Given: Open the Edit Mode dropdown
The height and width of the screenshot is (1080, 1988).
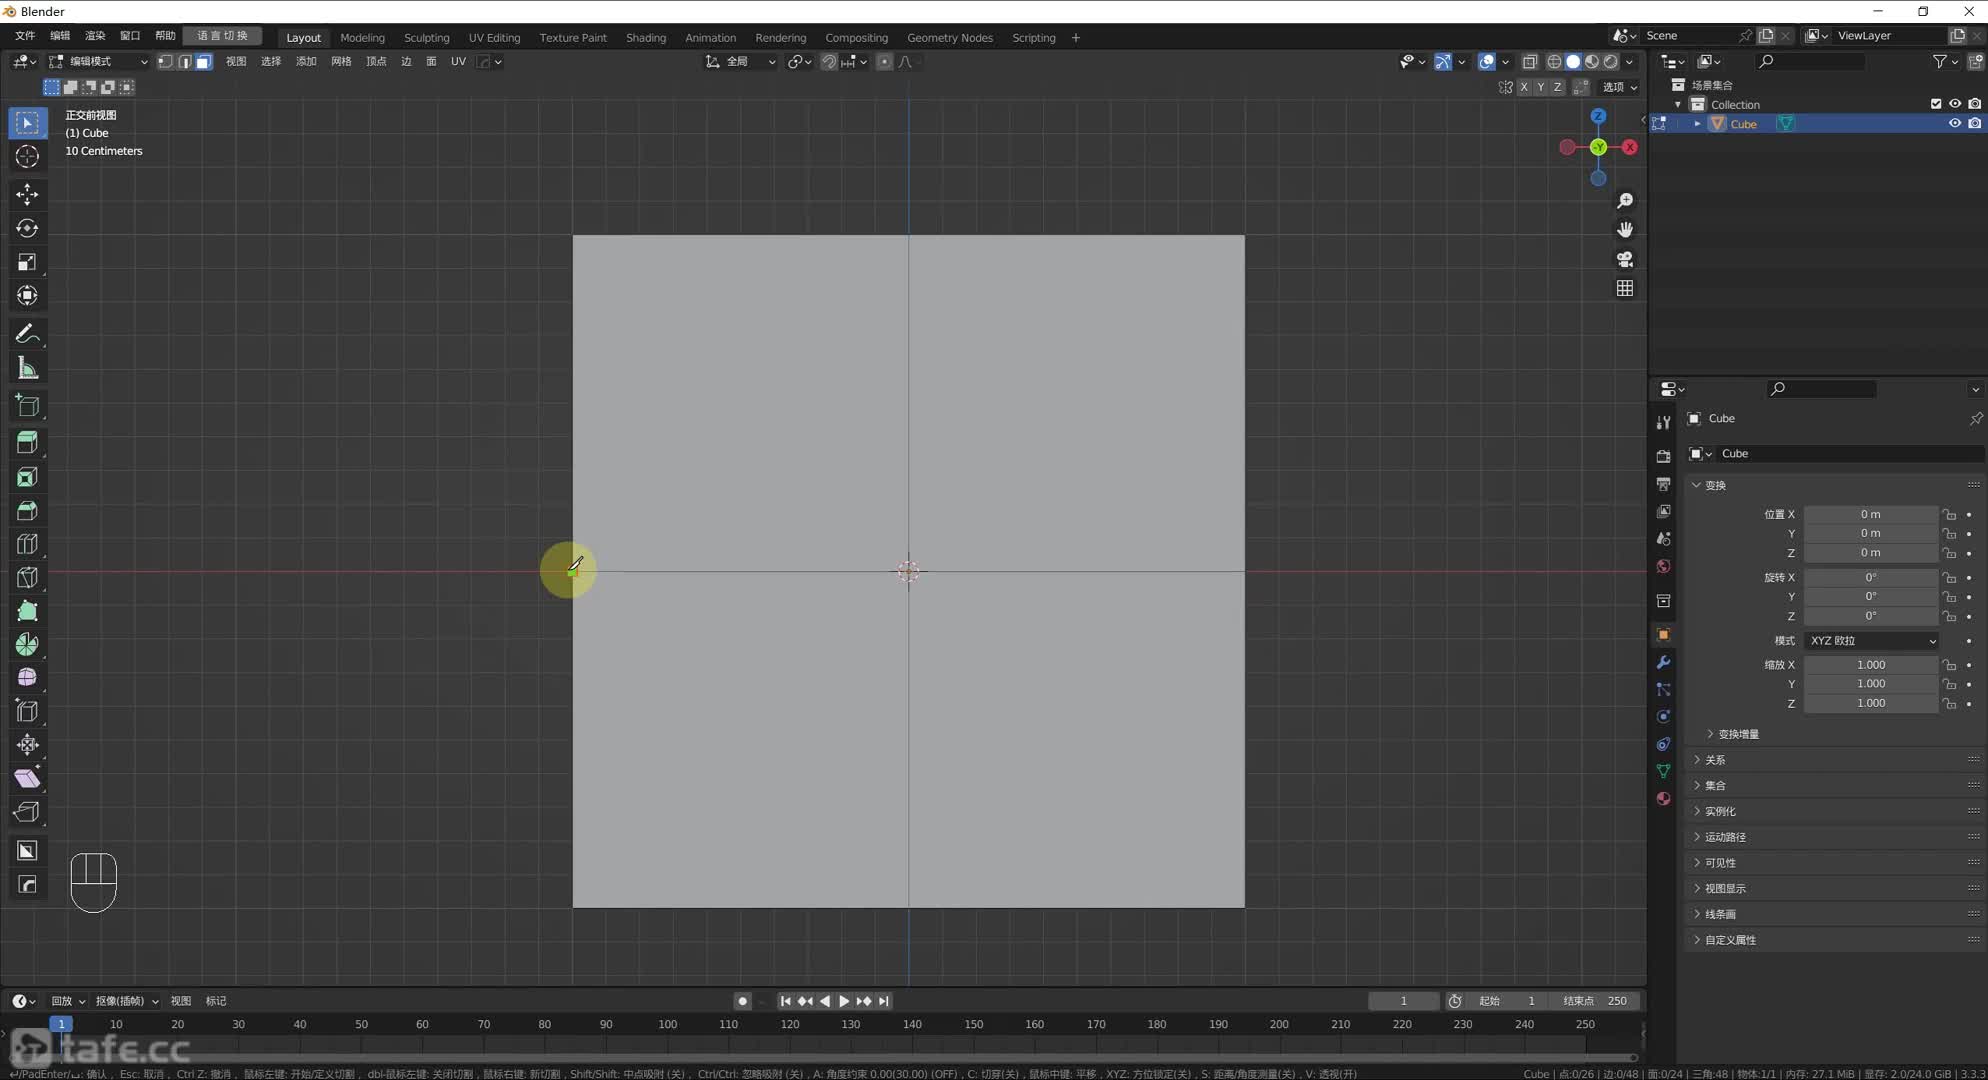Looking at the screenshot, I should tap(99, 62).
